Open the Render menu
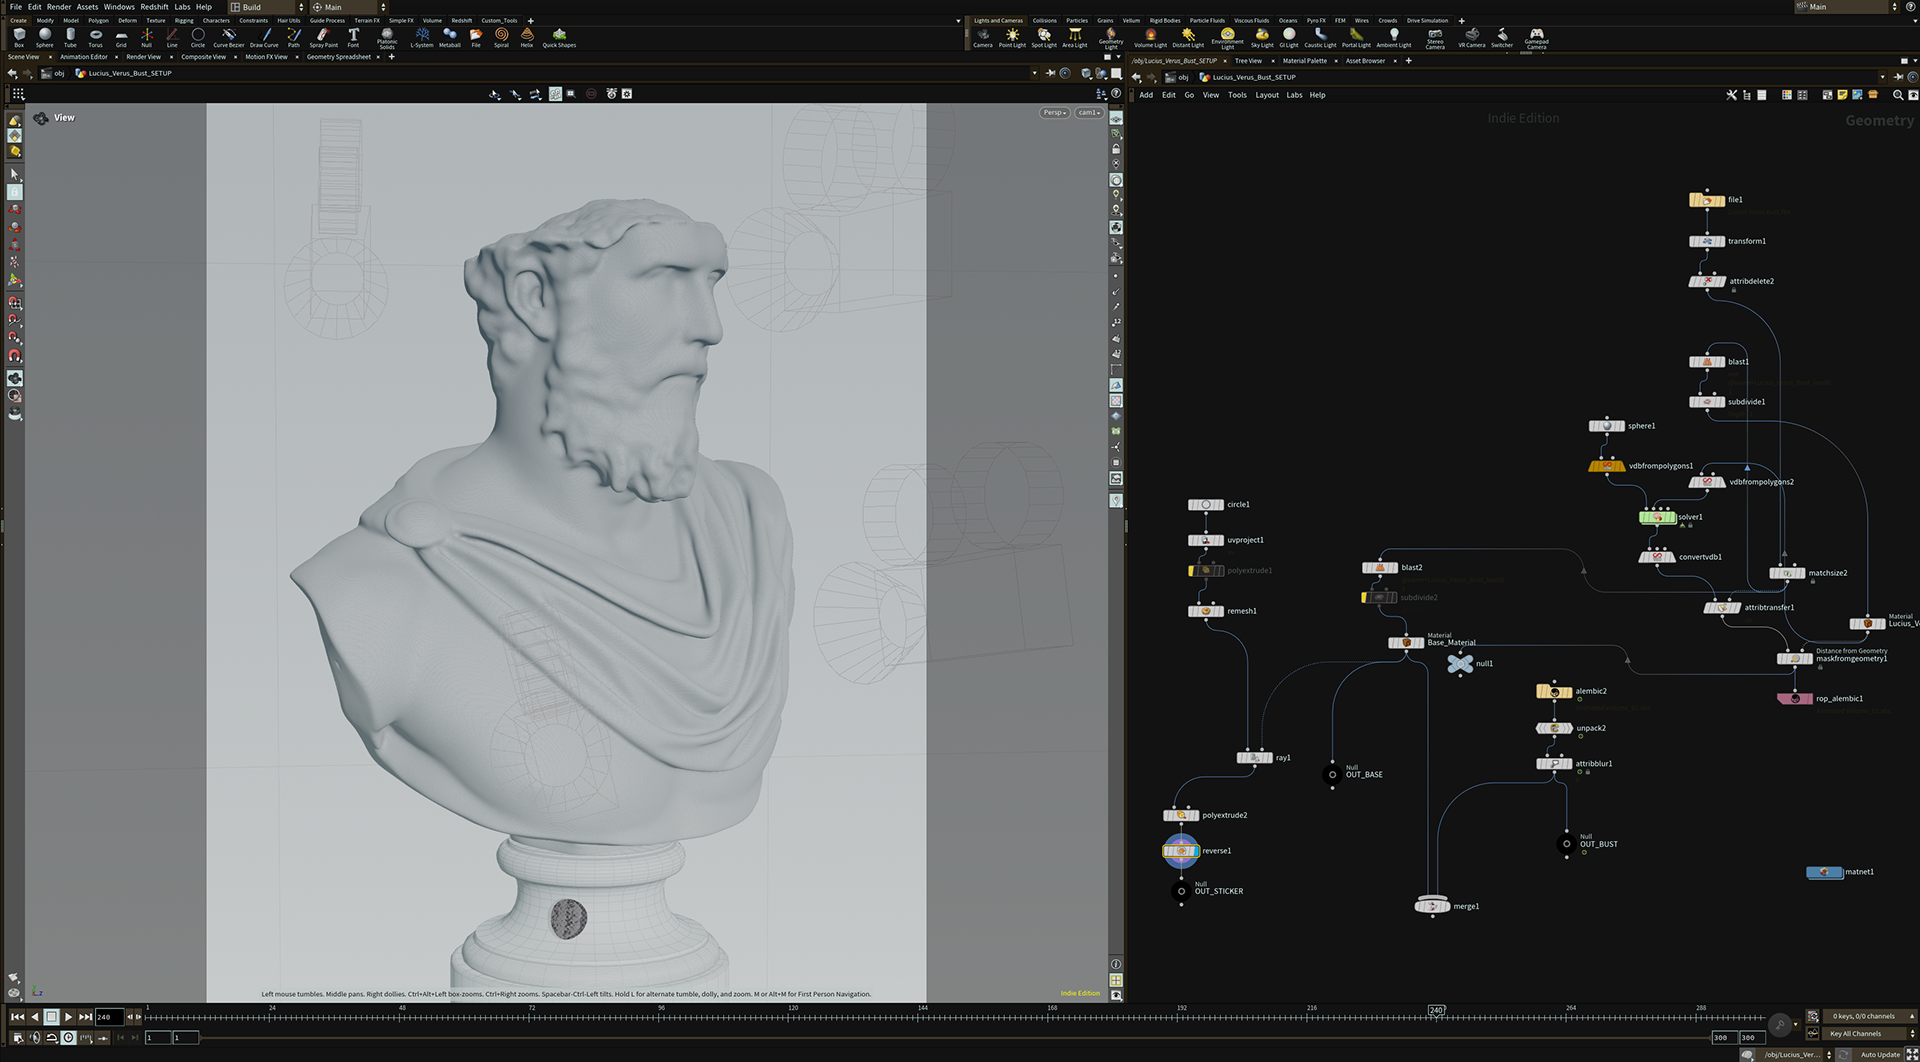This screenshot has height=1062, width=1920. [59, 7]
